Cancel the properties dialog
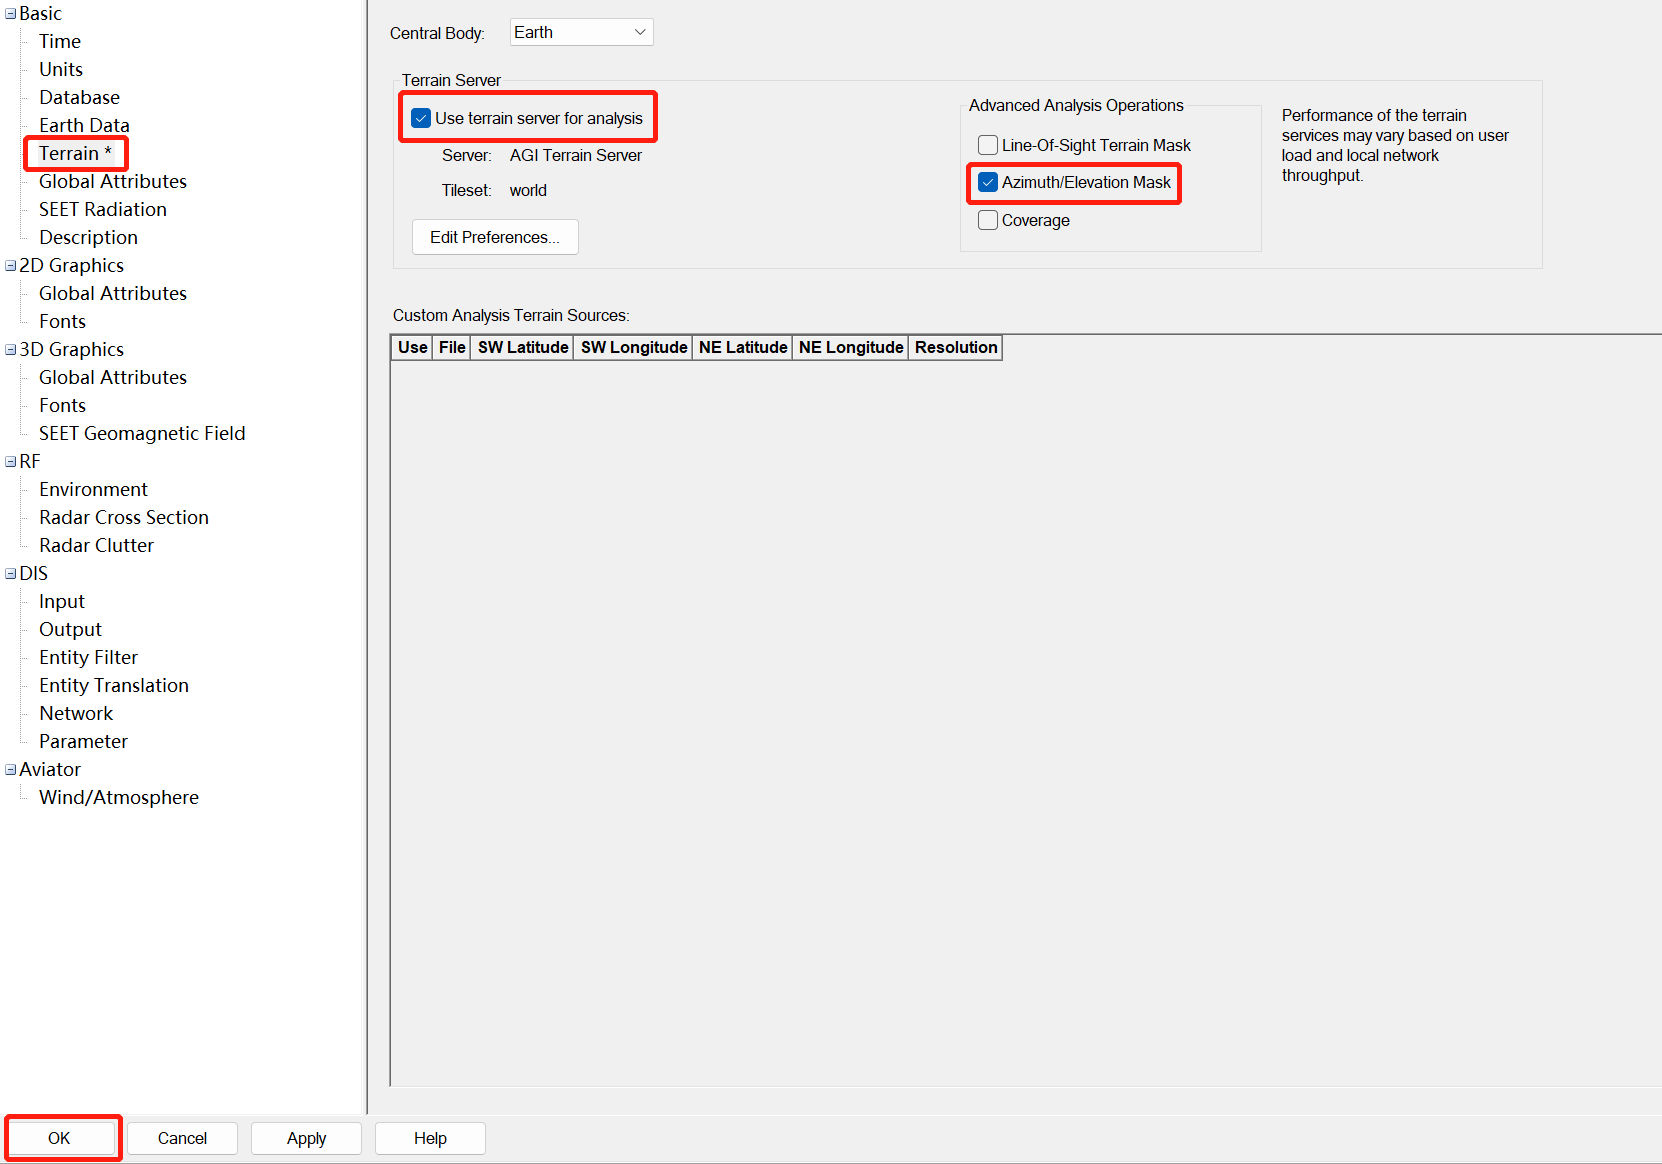The height and width of the screenshot is (1164, 1662). click(x=182, y=1138)
